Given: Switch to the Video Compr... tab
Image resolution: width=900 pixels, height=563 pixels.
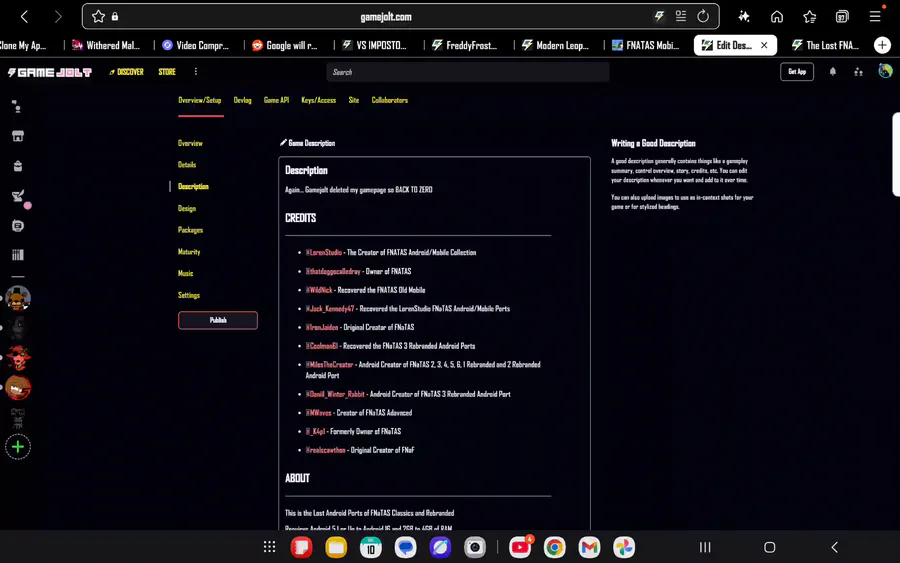Looking at the screenshot, I should (x=196, y=45).
